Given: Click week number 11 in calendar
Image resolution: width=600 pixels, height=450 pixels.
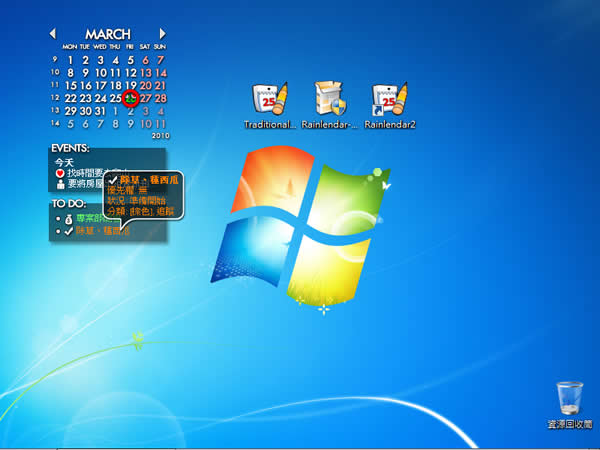Looking at the screenshot, I should pos(55,86).
